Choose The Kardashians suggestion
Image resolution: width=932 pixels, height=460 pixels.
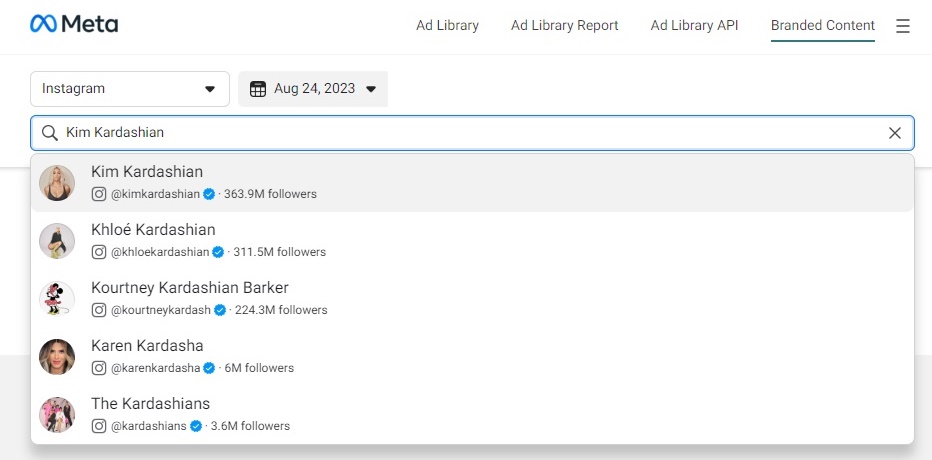(473, 415)
